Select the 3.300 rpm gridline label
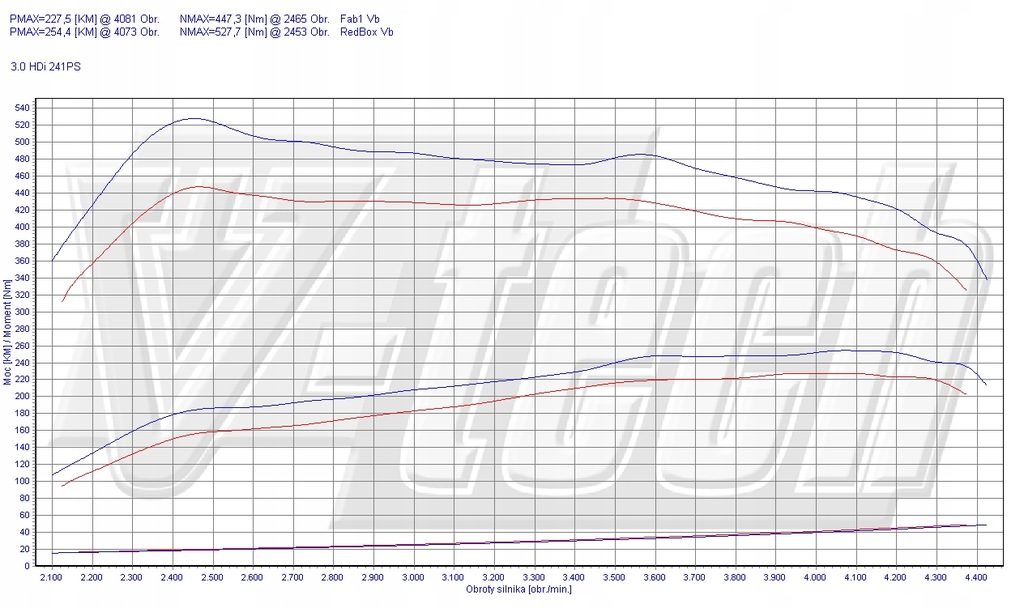 [535, 577]
